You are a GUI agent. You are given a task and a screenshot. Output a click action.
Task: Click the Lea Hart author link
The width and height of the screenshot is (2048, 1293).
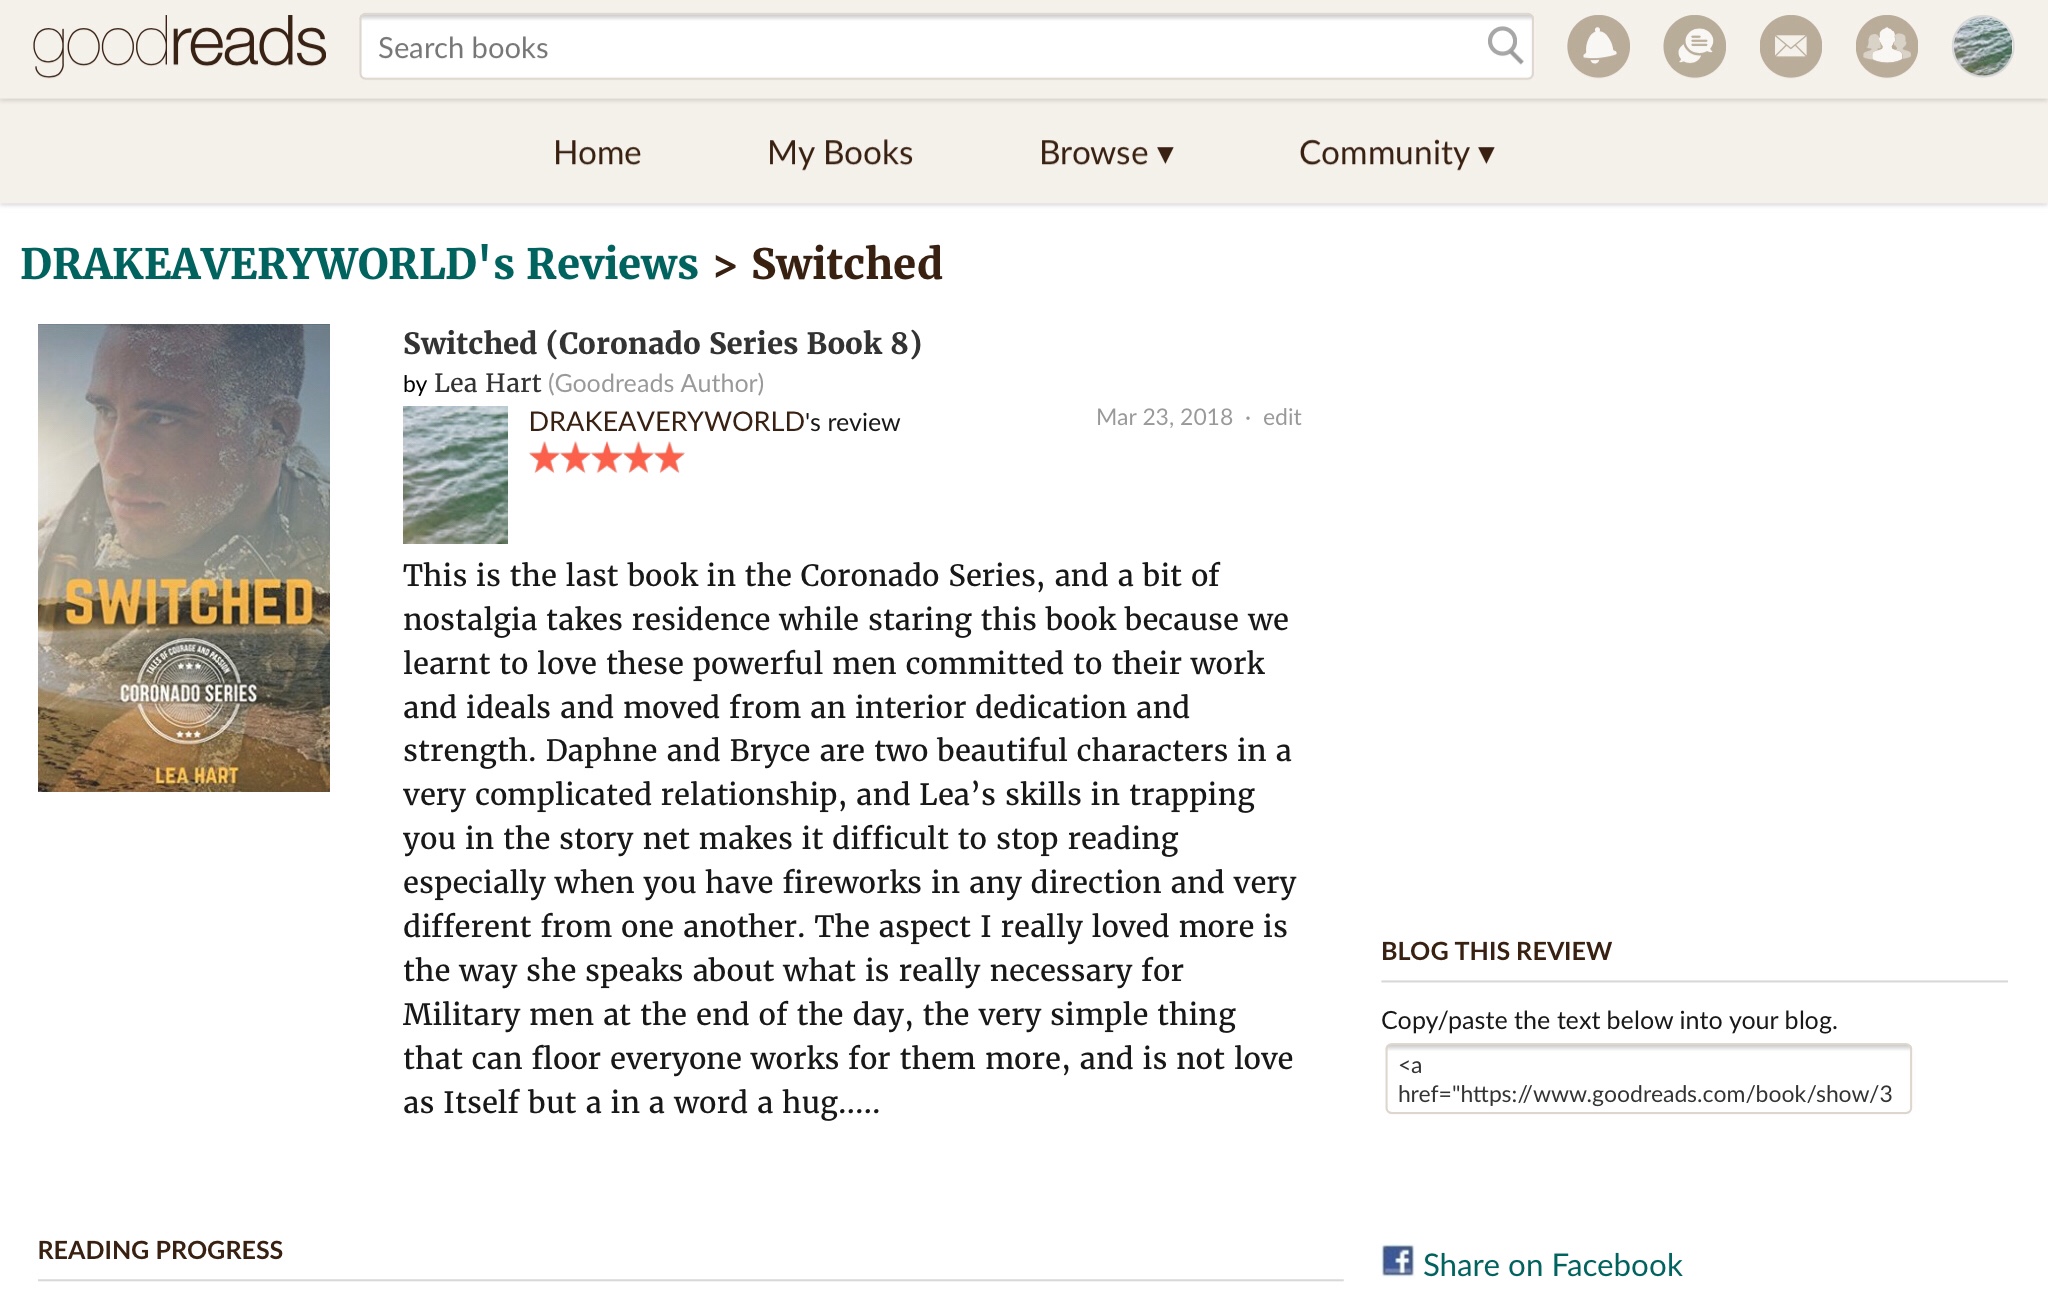pyautogui.click(x=487, y=383)
